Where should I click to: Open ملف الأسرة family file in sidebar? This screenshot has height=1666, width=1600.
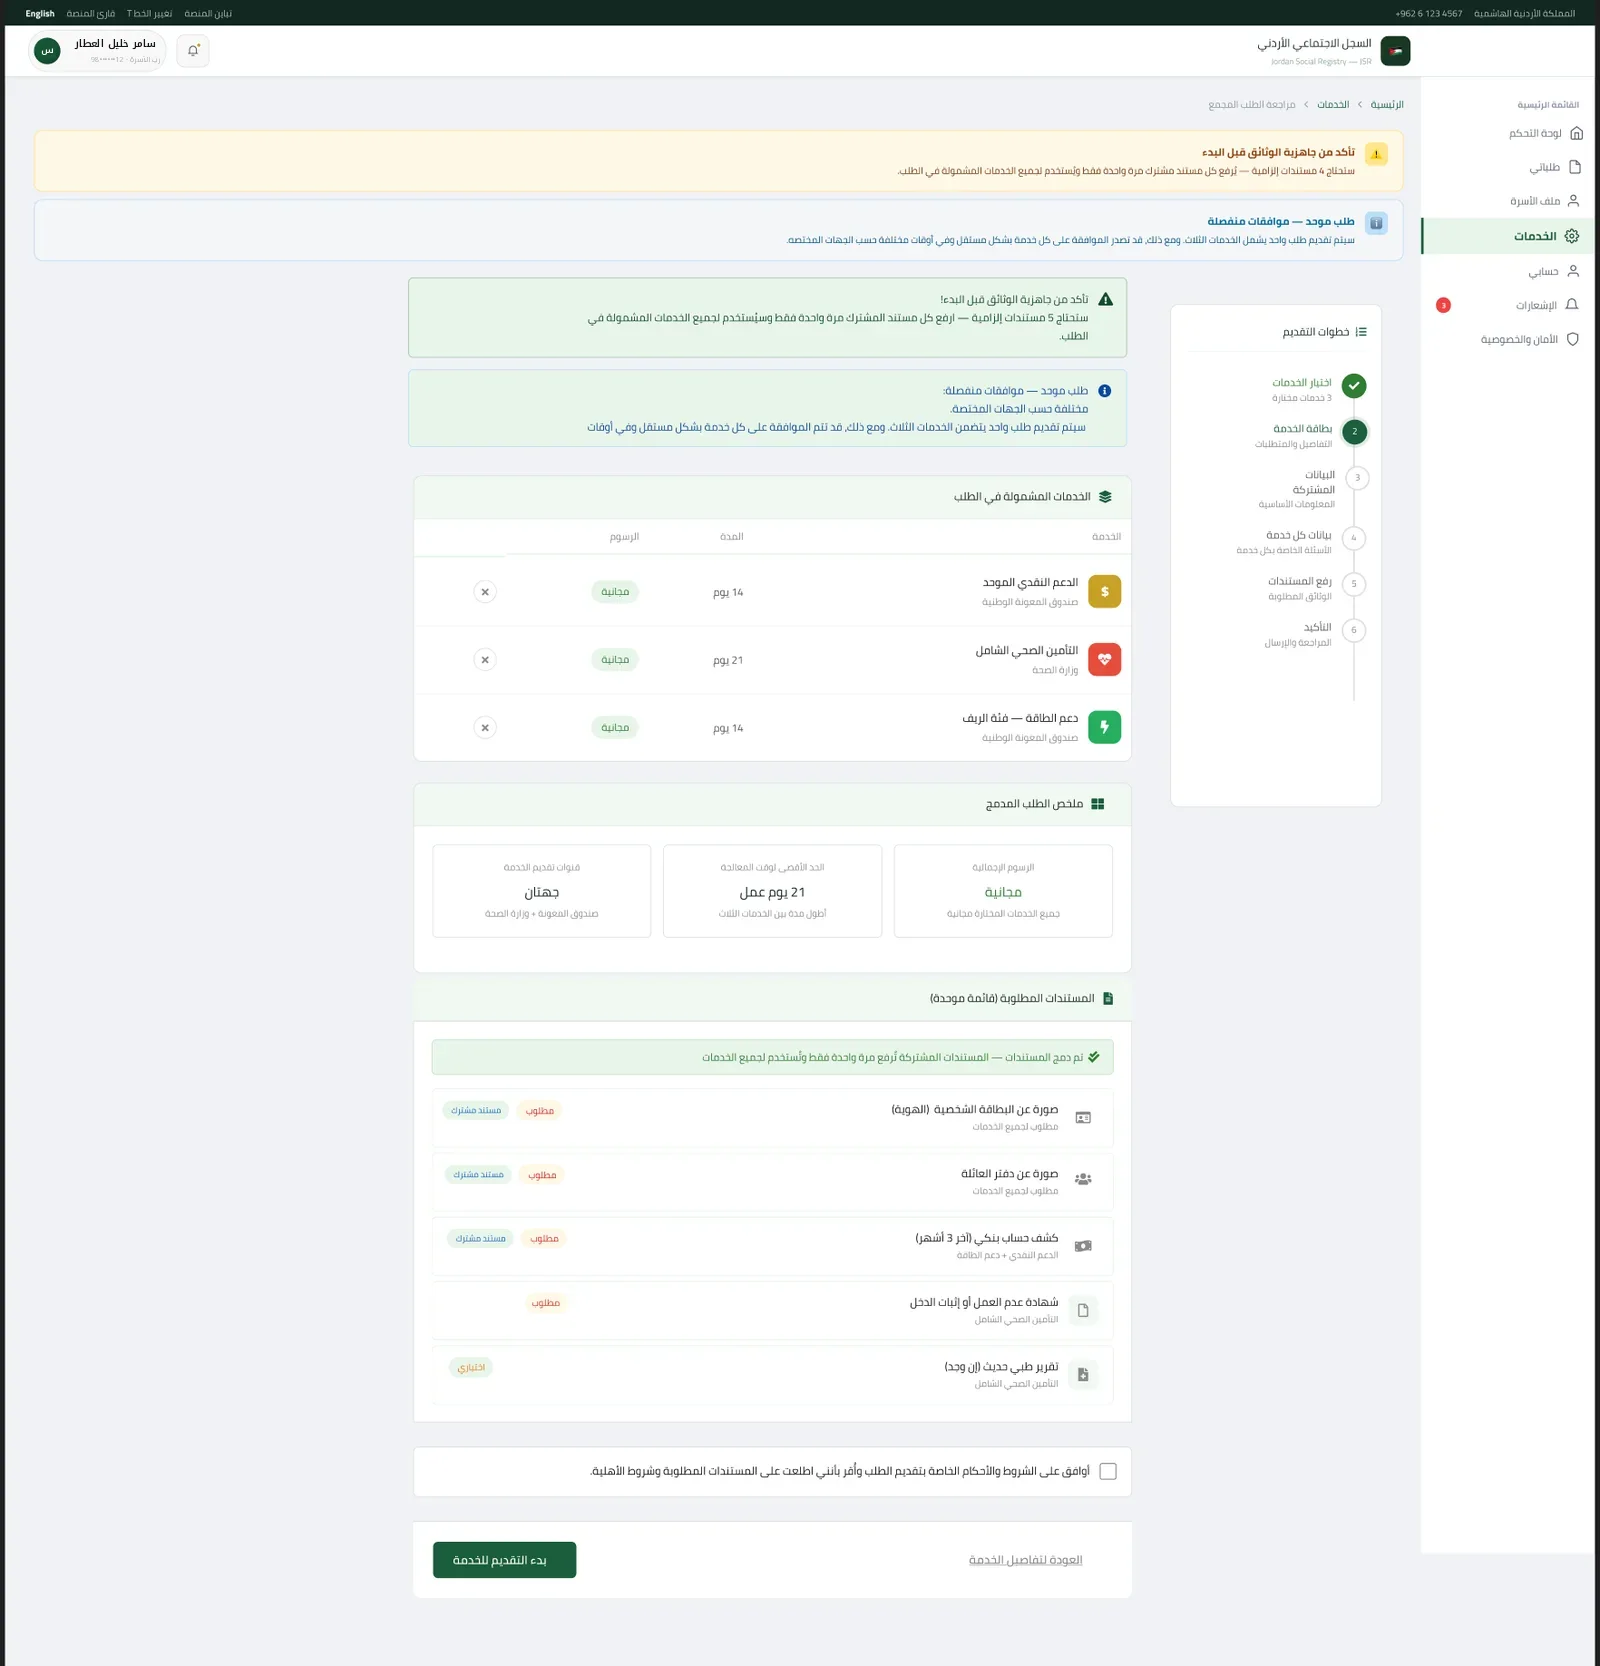[x=1545, y=201]
